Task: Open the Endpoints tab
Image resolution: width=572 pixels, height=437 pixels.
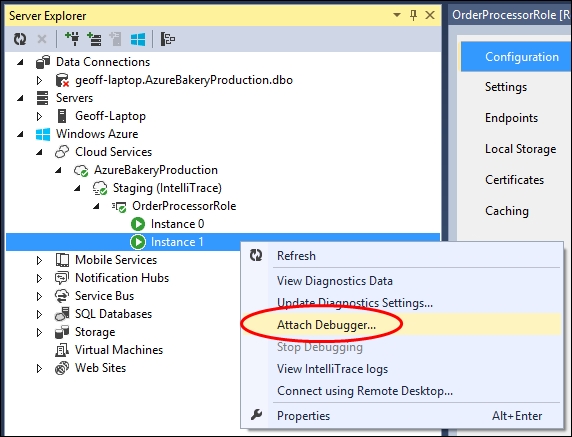Action: point(511,118)
